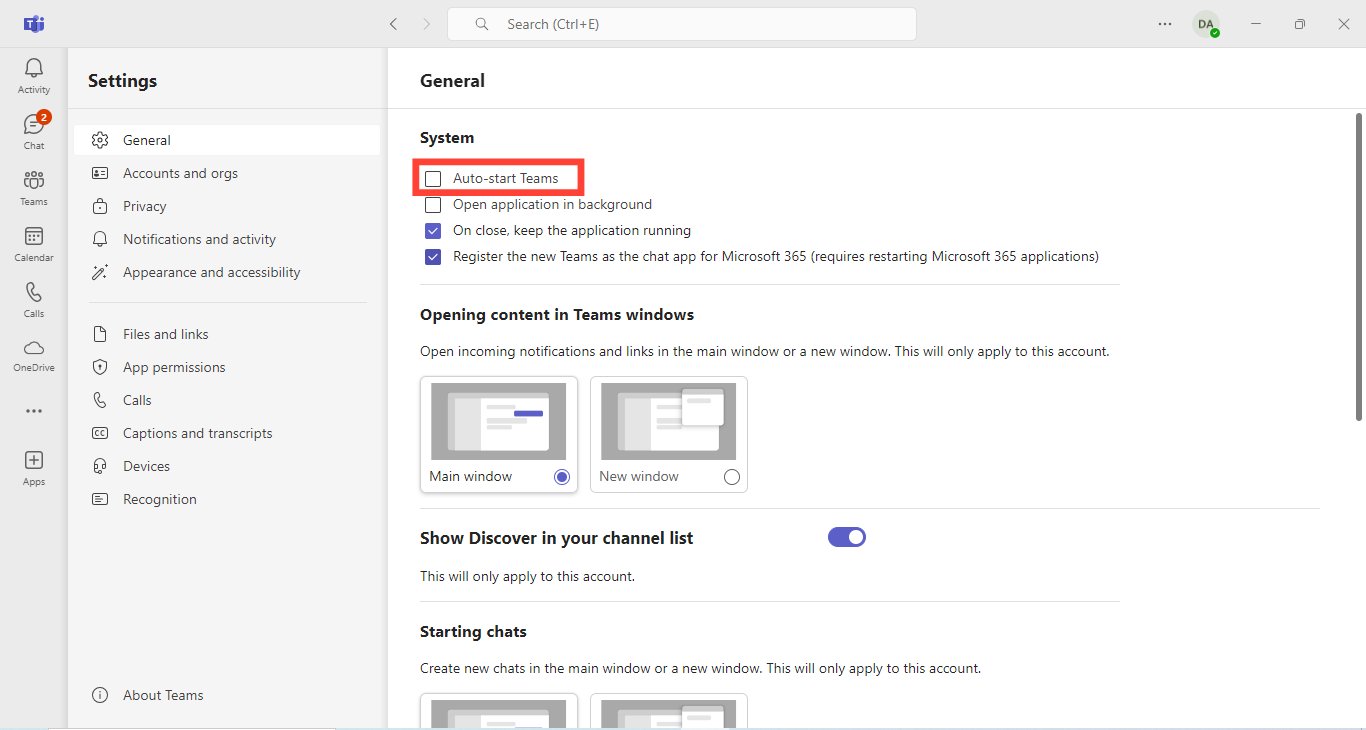Viewport: 1366px width, 730px height.
Task: Click the System section heading
Action: pyautogui.click(x=447, y=138)
